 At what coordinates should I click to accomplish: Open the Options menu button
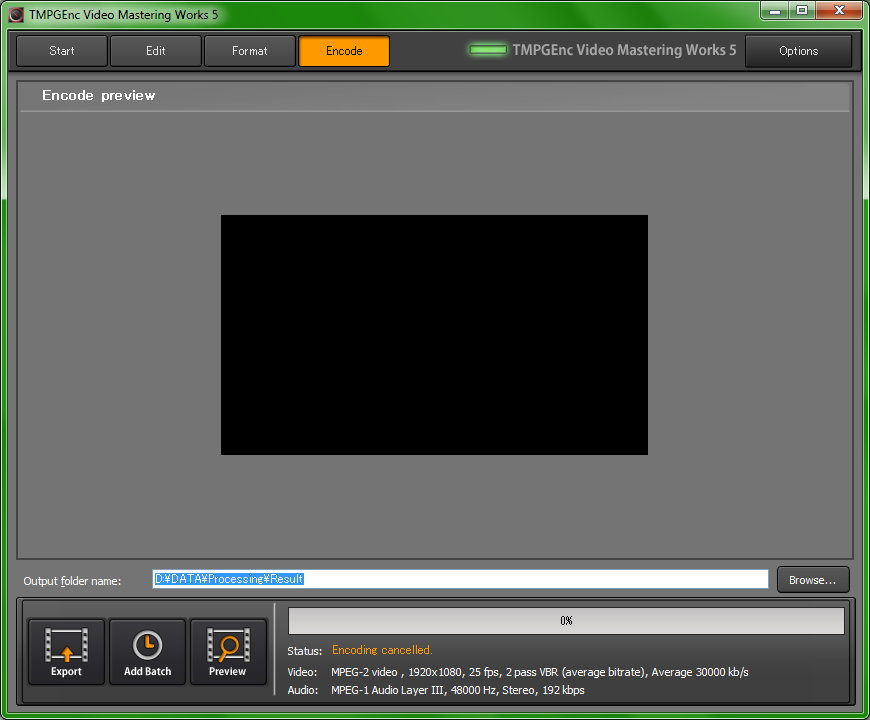(798, 51)
